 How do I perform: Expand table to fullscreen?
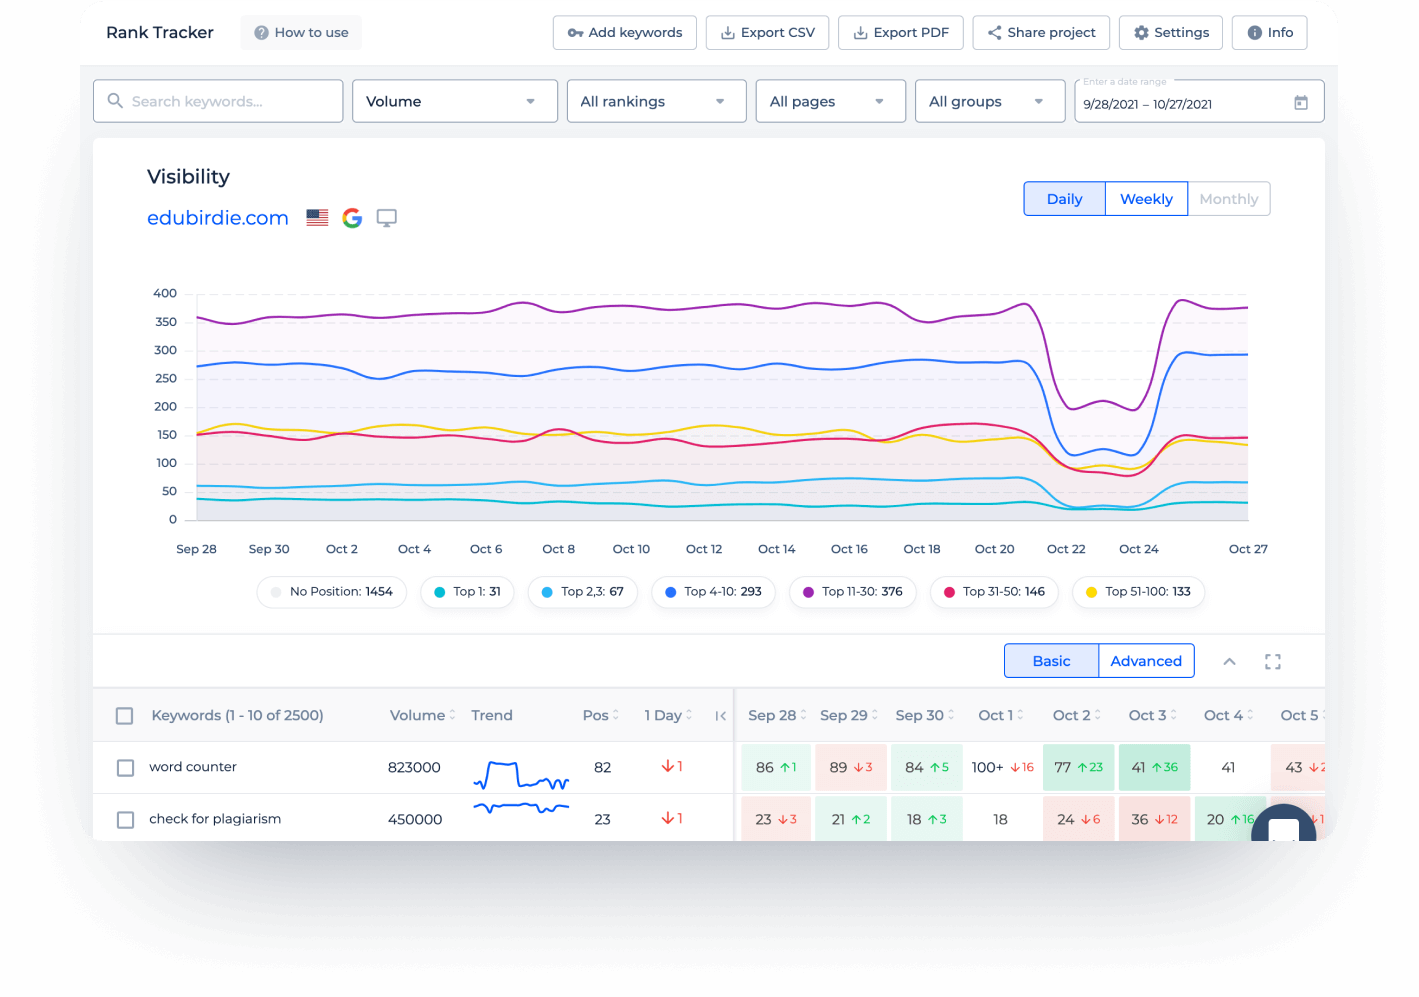pyautogui.click(x=1273, y=662)
